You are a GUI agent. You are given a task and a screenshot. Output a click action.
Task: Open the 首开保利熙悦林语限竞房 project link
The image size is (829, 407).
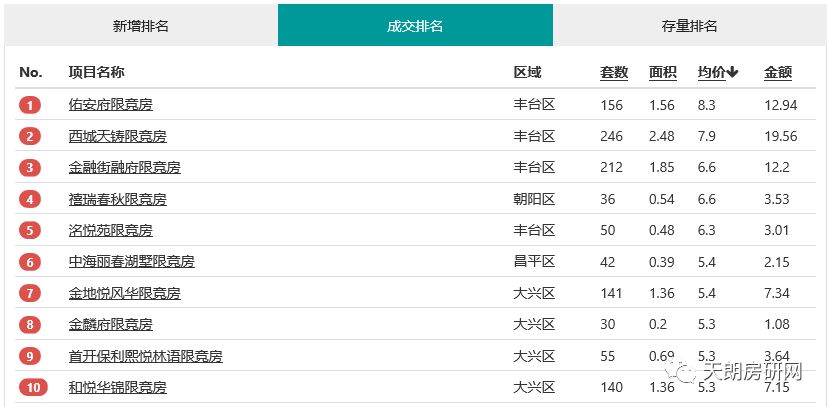point(145,356)
